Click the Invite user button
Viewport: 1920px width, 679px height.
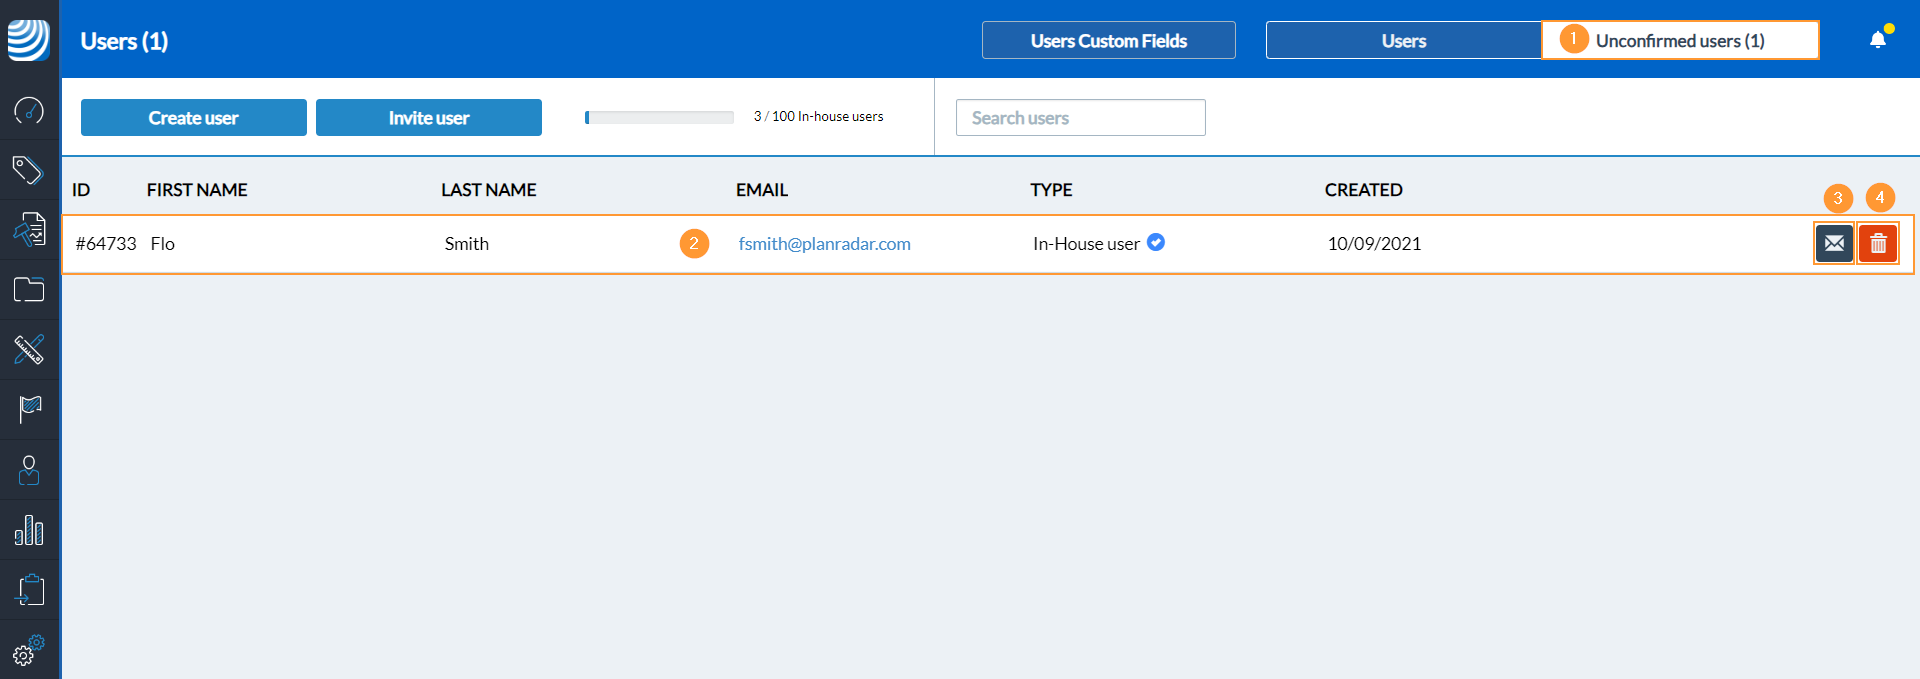click(x=428, y=118)
